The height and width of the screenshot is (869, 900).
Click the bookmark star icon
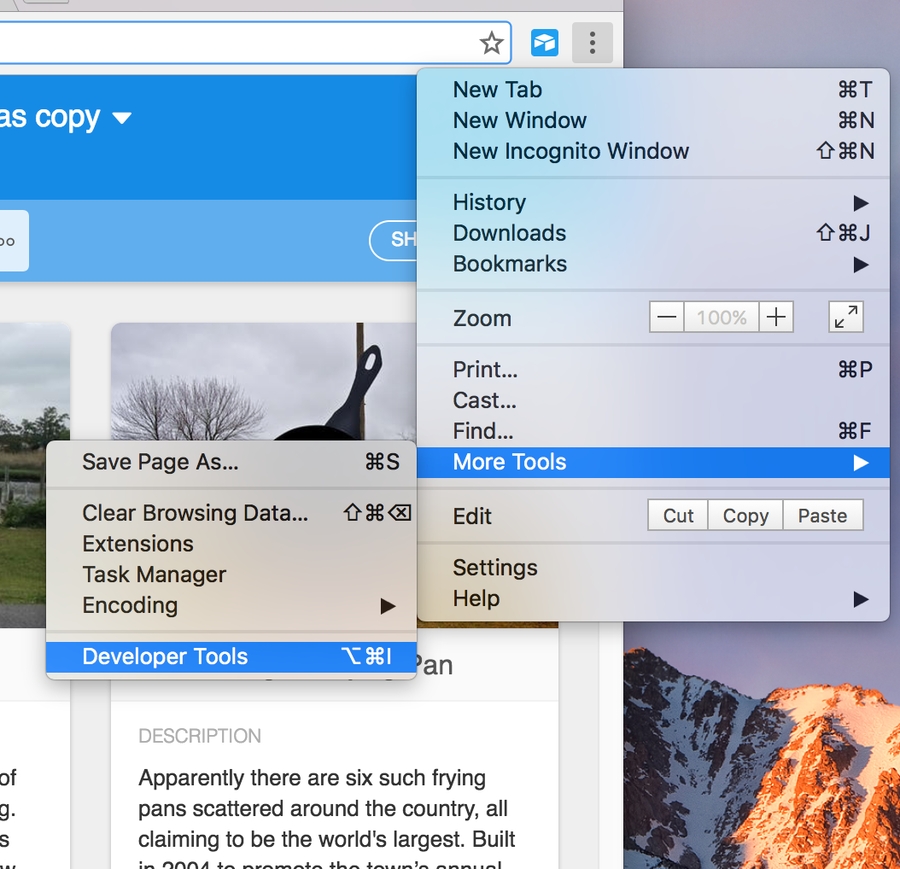[x=491, y=42]
